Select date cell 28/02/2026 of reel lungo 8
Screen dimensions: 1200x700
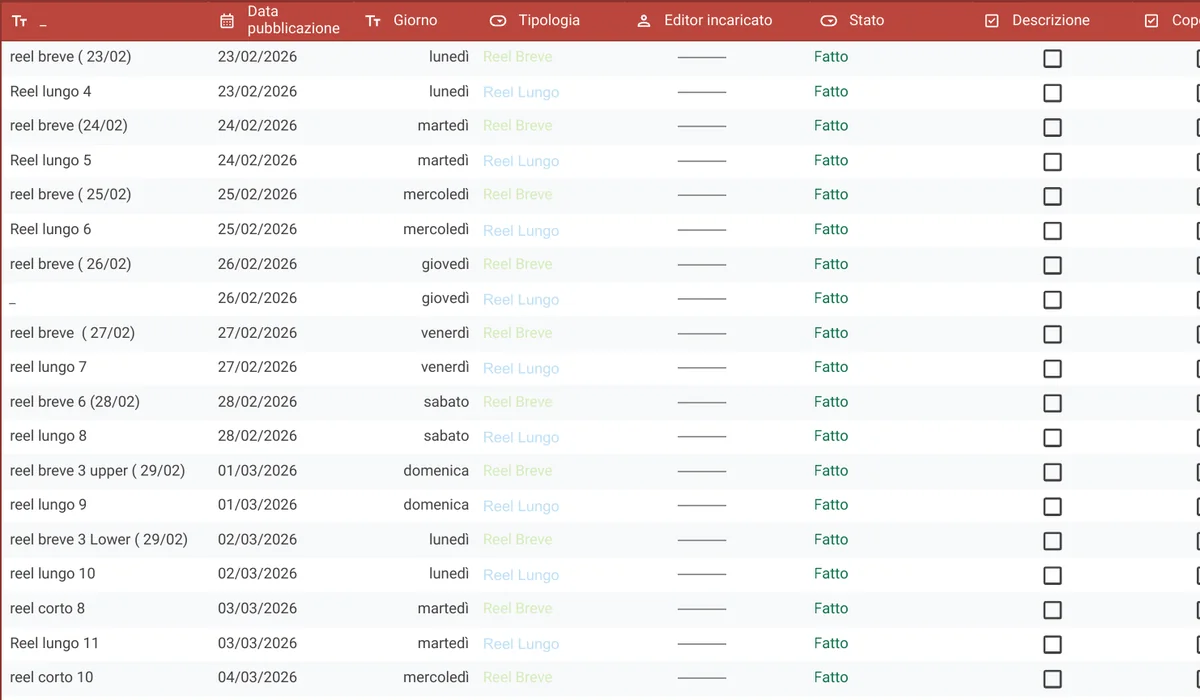coord(257,436)
